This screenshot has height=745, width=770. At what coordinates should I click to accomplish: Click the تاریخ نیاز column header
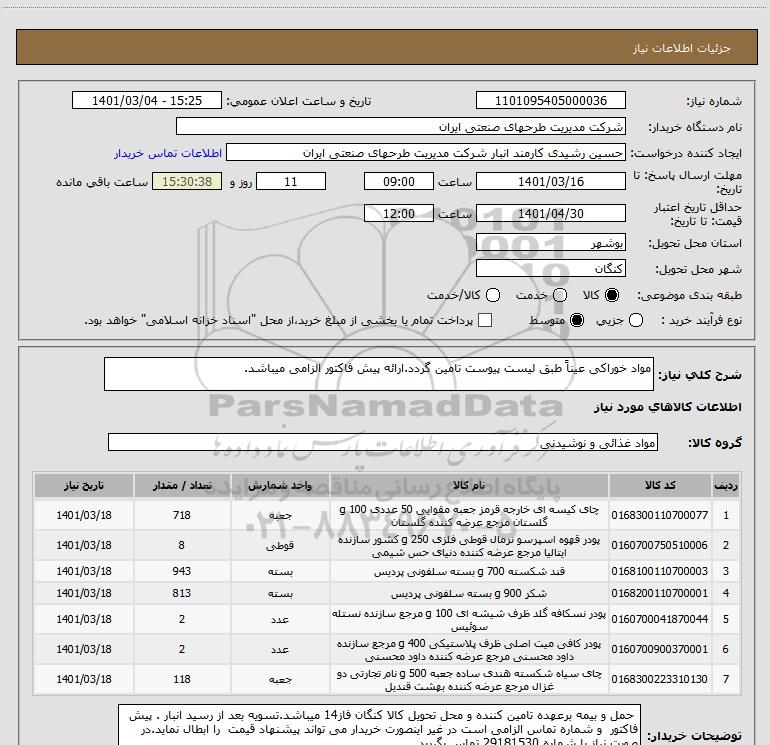(x=84, y=486)
